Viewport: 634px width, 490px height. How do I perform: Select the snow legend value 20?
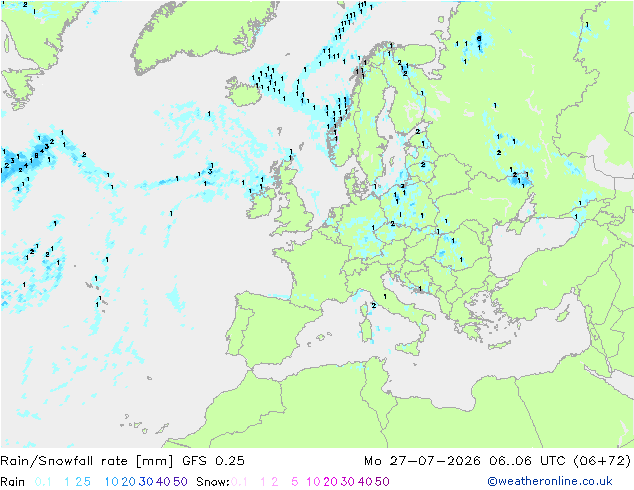[x=330, y=482]
